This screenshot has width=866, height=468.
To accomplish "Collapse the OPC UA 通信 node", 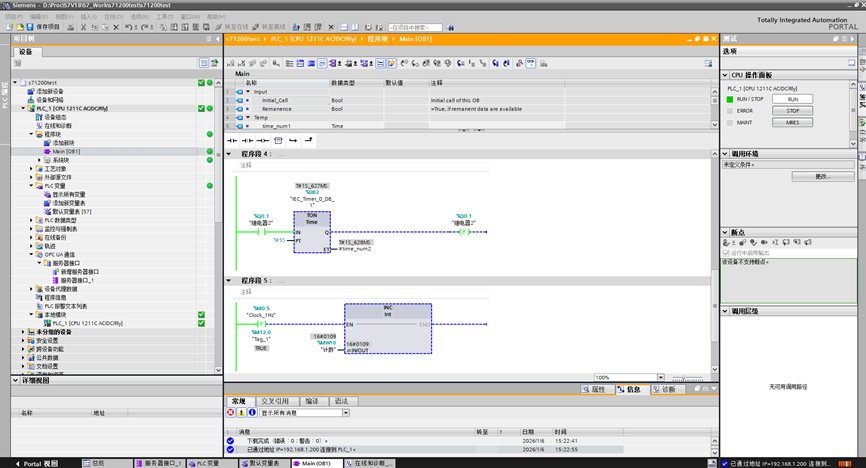I will (x=31, y=255).
